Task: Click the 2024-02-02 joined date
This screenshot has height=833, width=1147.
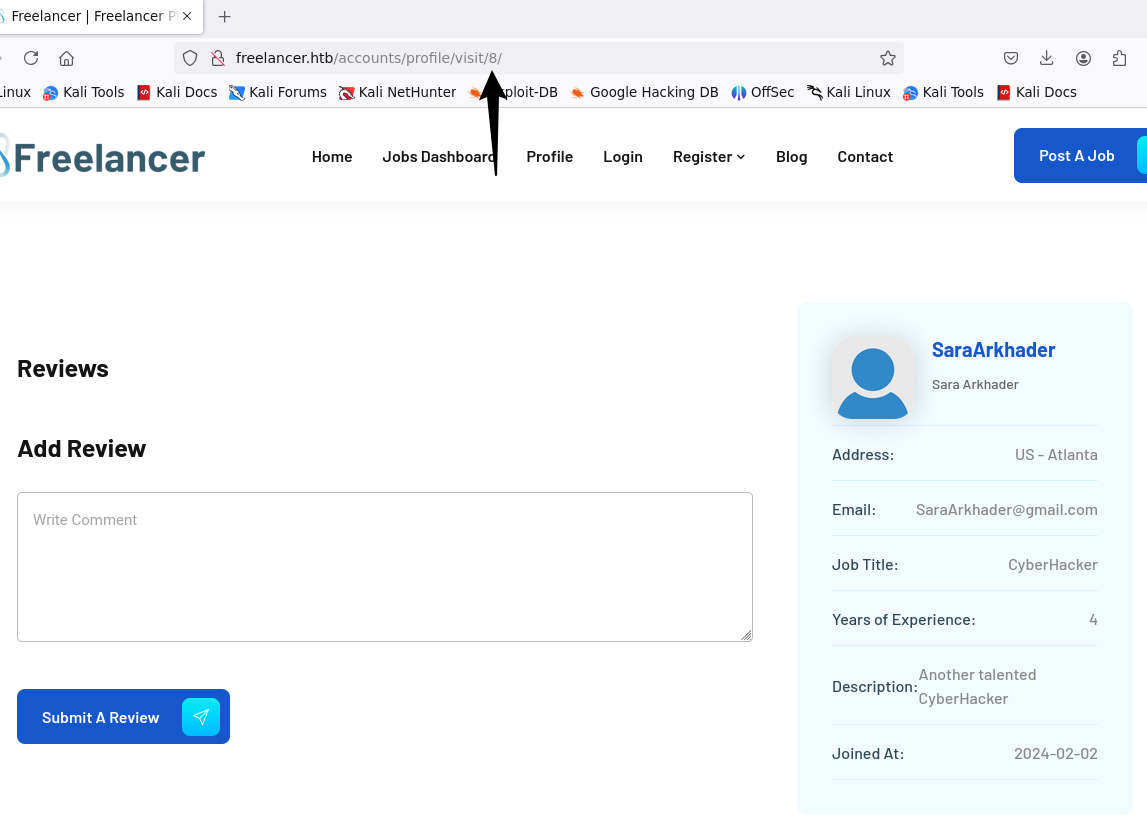Action: (1056, 754)
